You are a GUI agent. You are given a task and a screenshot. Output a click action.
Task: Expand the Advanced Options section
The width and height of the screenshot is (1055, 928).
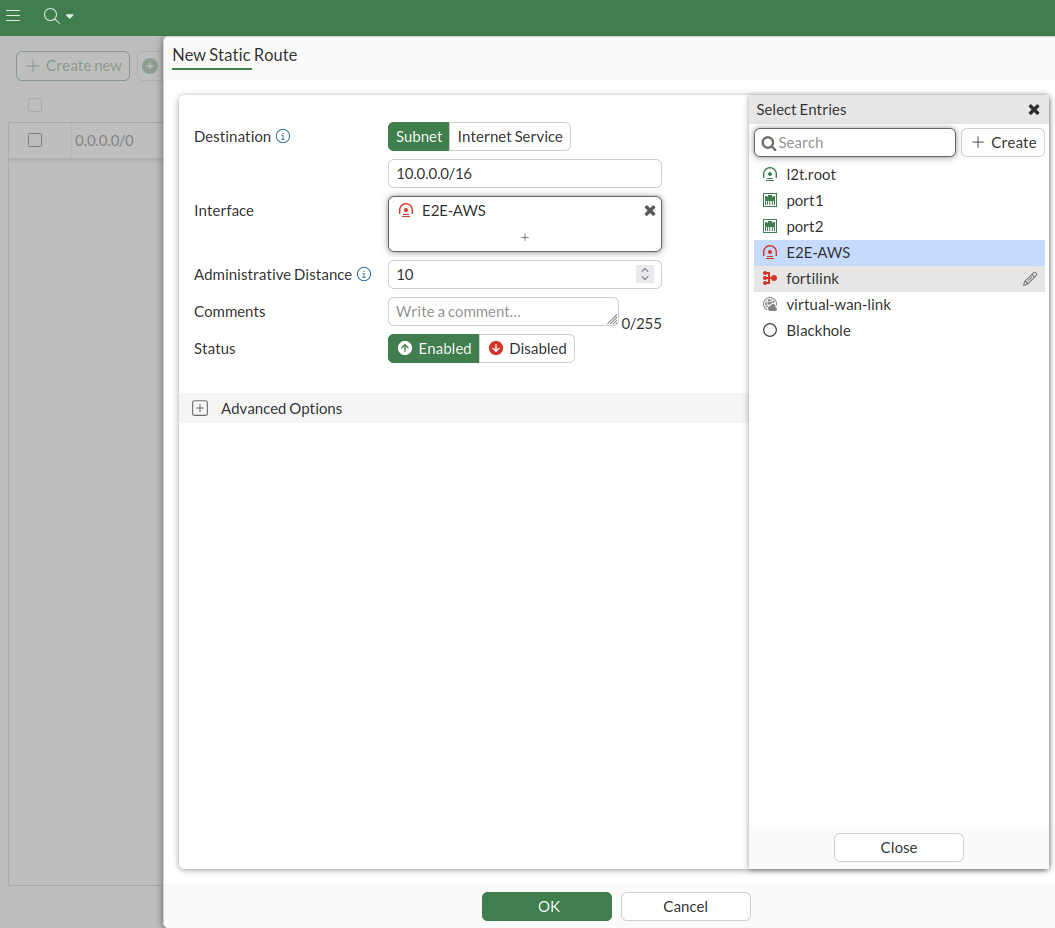[200, 408]
